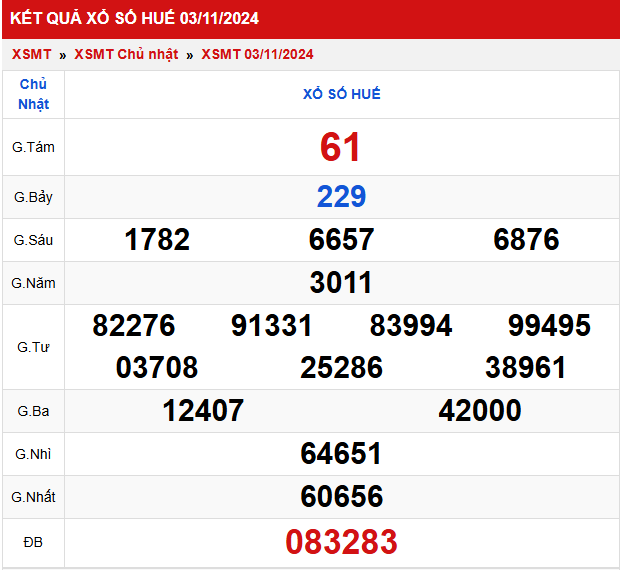Click the G.Tư number 99495

pos(549,326)
